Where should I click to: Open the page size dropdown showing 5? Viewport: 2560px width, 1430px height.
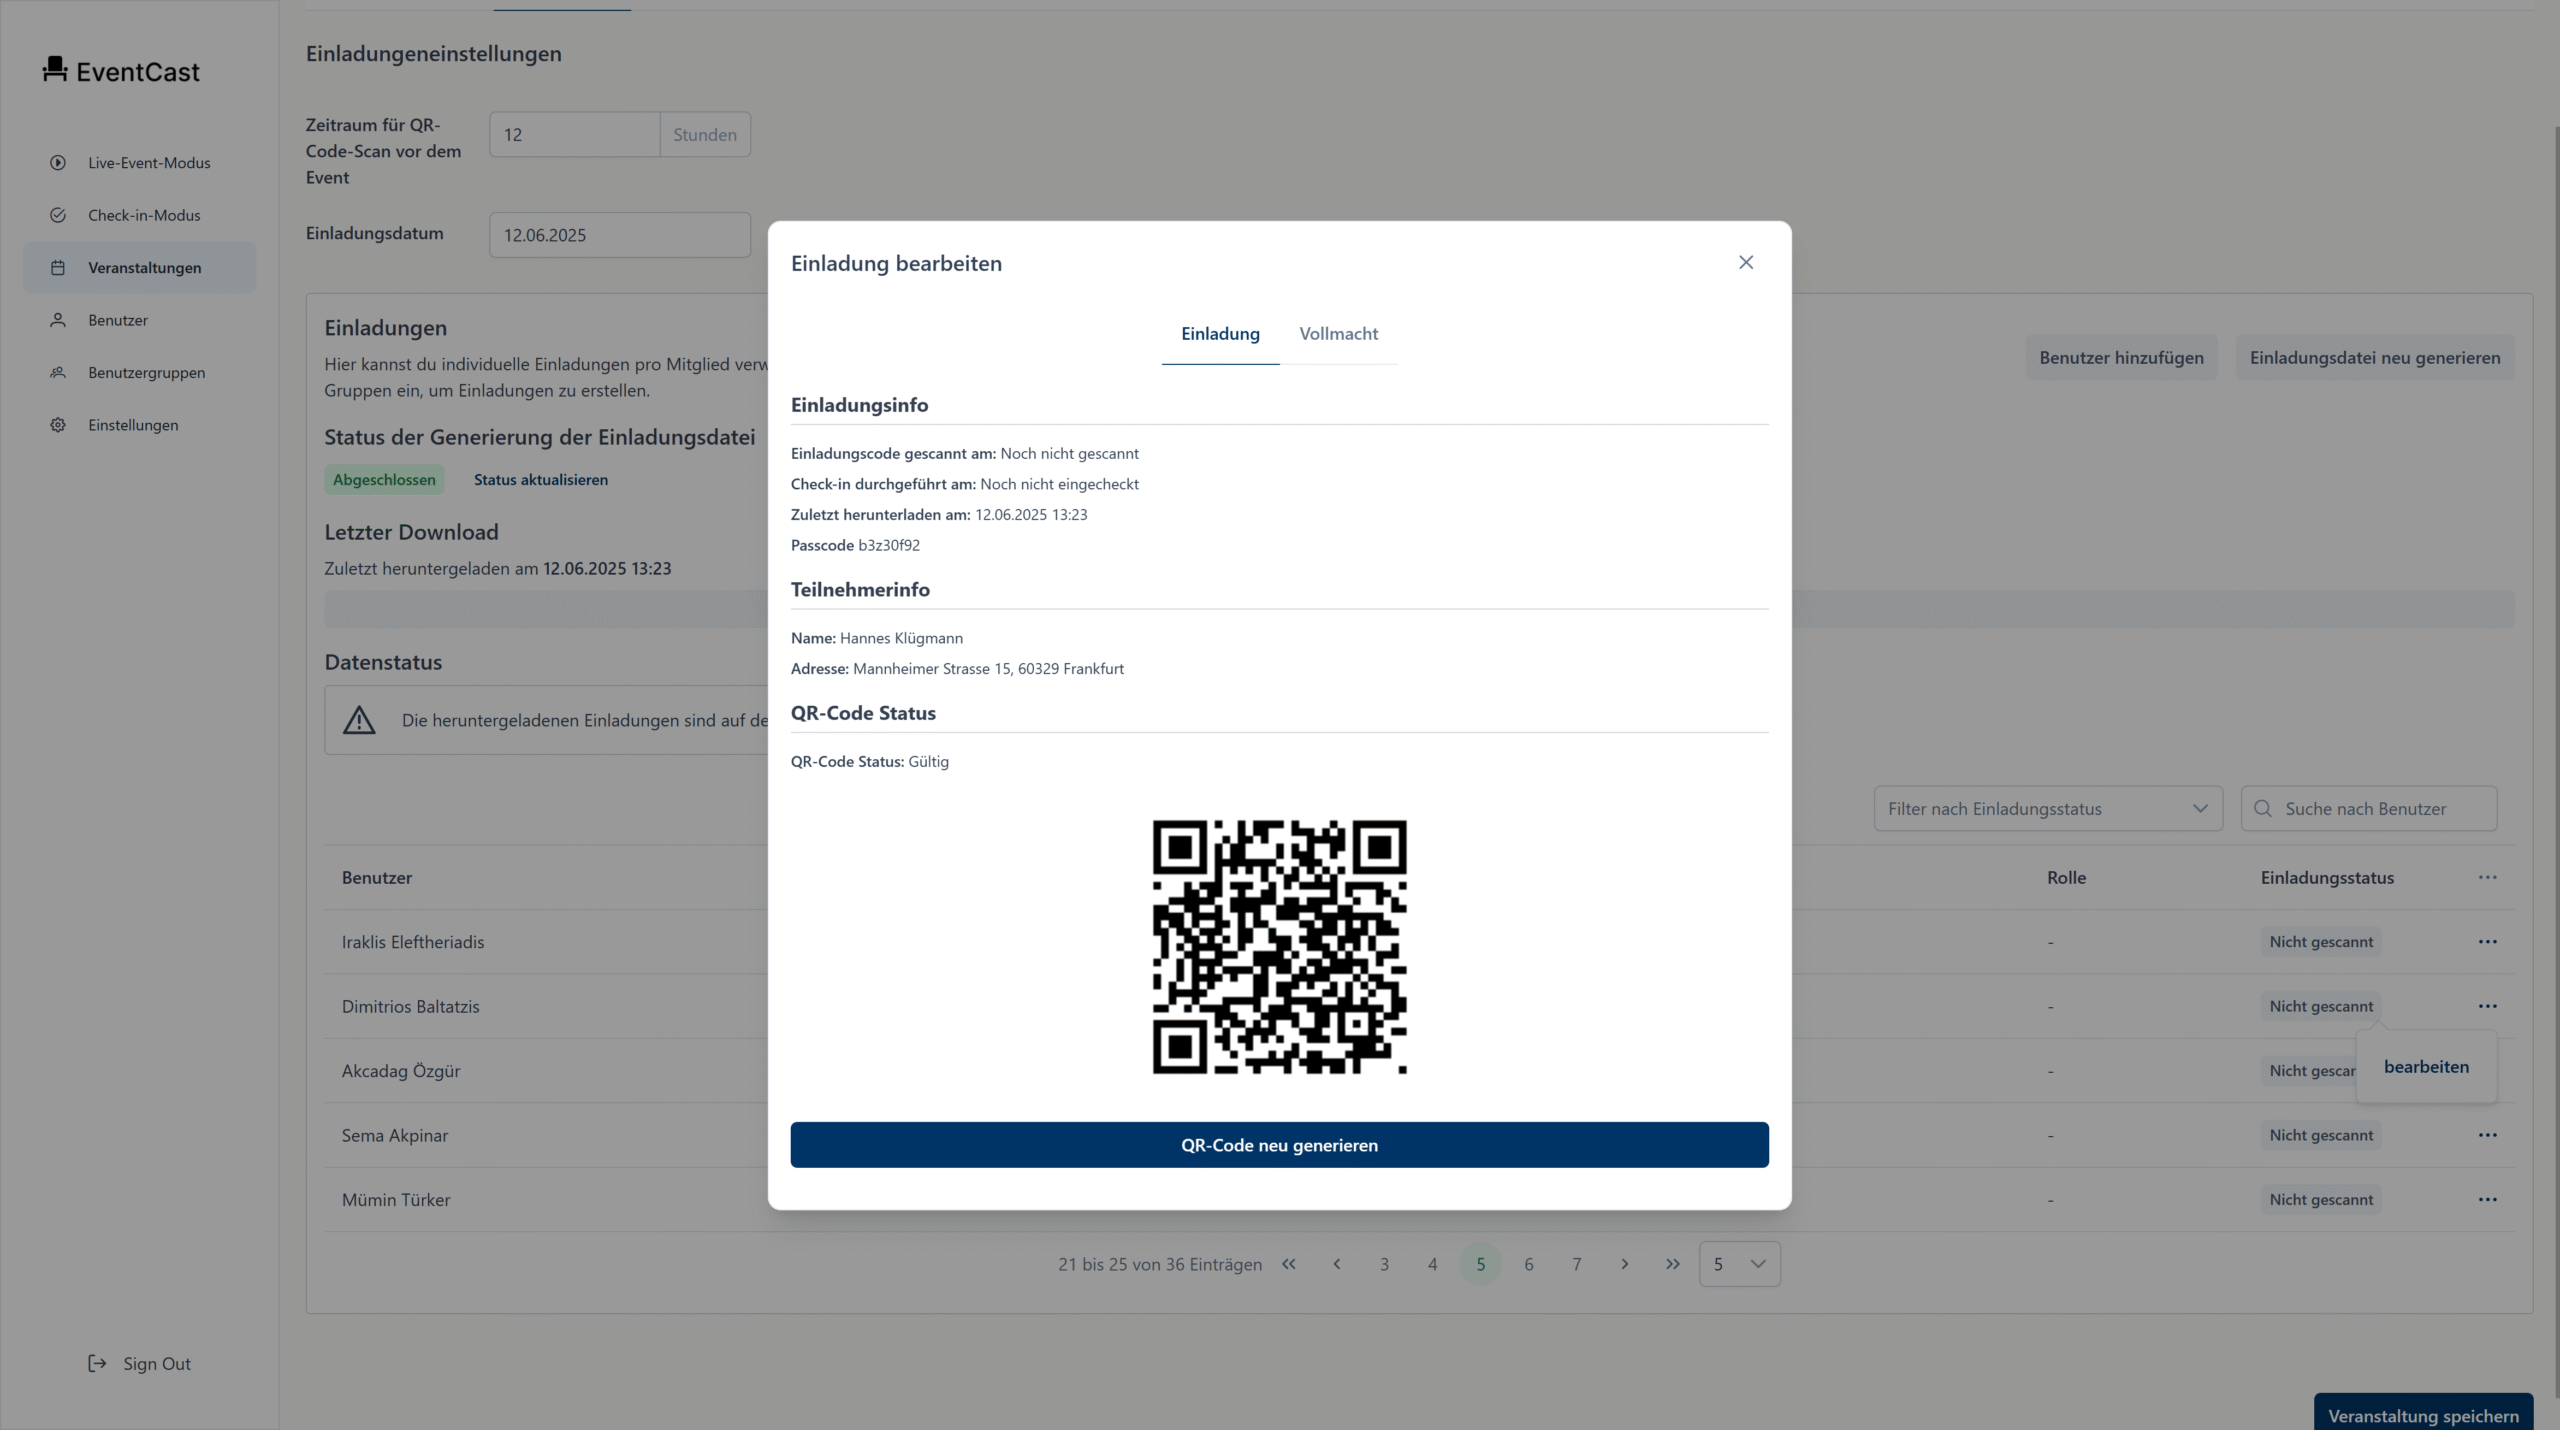tap(1739, 1264)
